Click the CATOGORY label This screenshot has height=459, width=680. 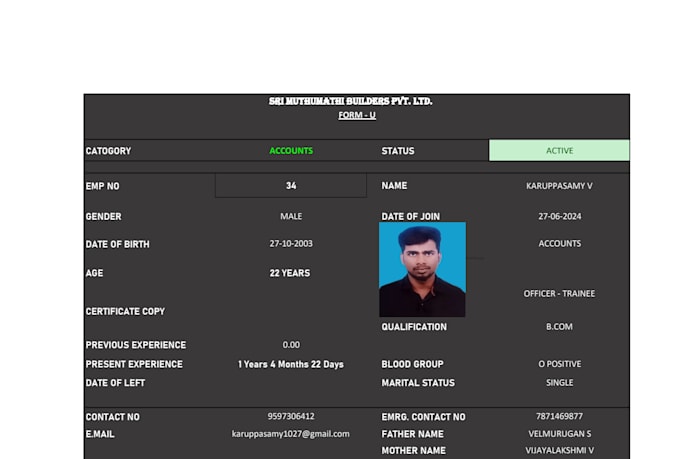108,151
